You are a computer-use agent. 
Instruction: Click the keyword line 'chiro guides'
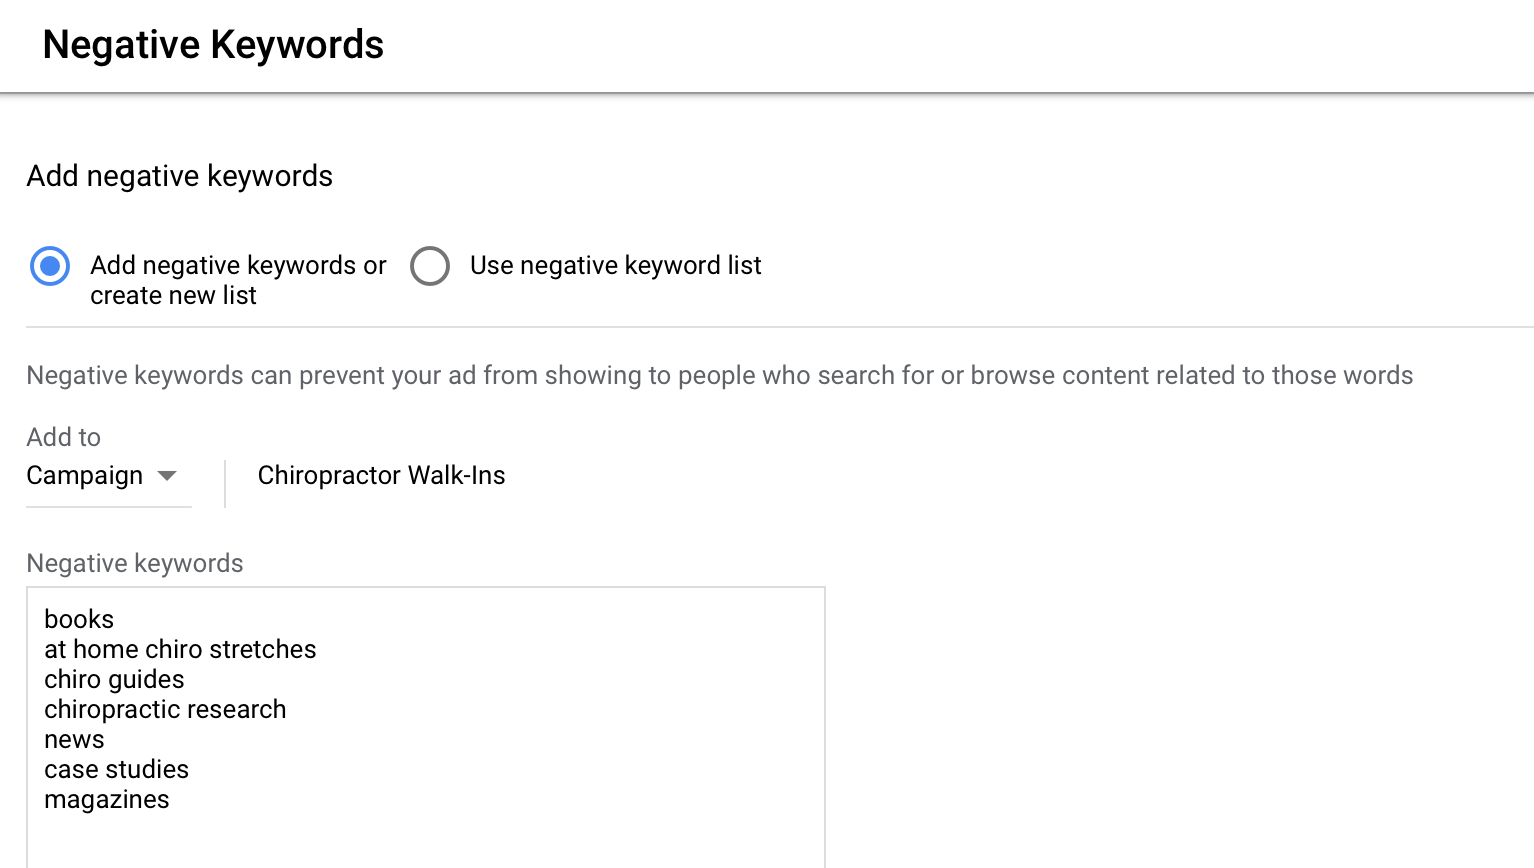(x=114, y=679)
